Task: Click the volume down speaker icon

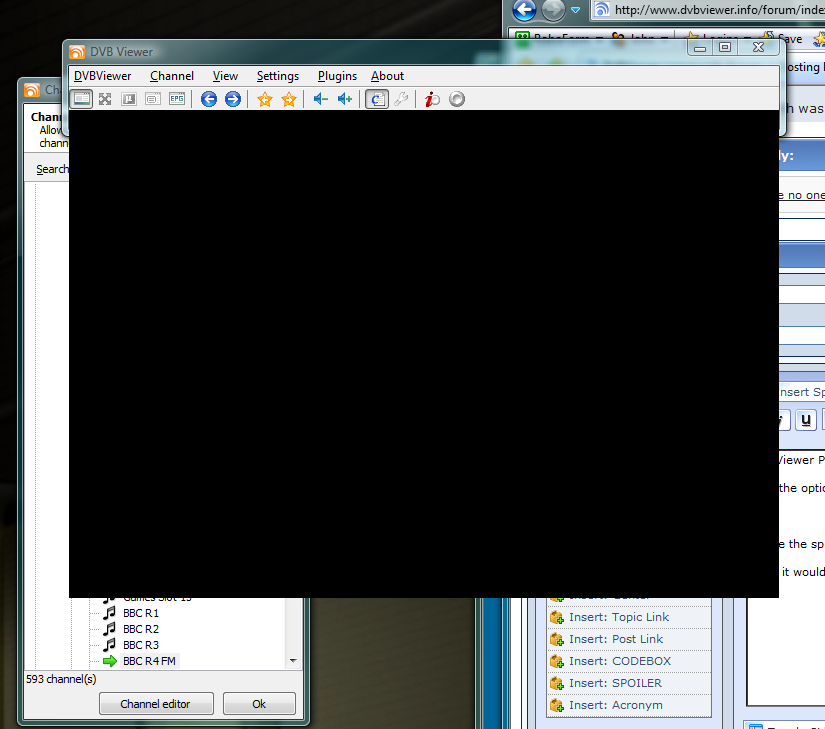Action: tap(320, 99)
